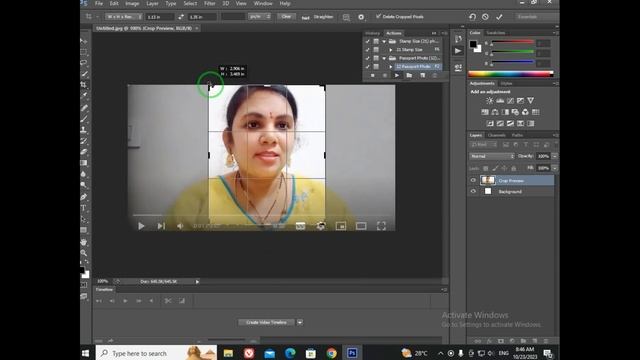Select the Lasso tool

point(84,63)
